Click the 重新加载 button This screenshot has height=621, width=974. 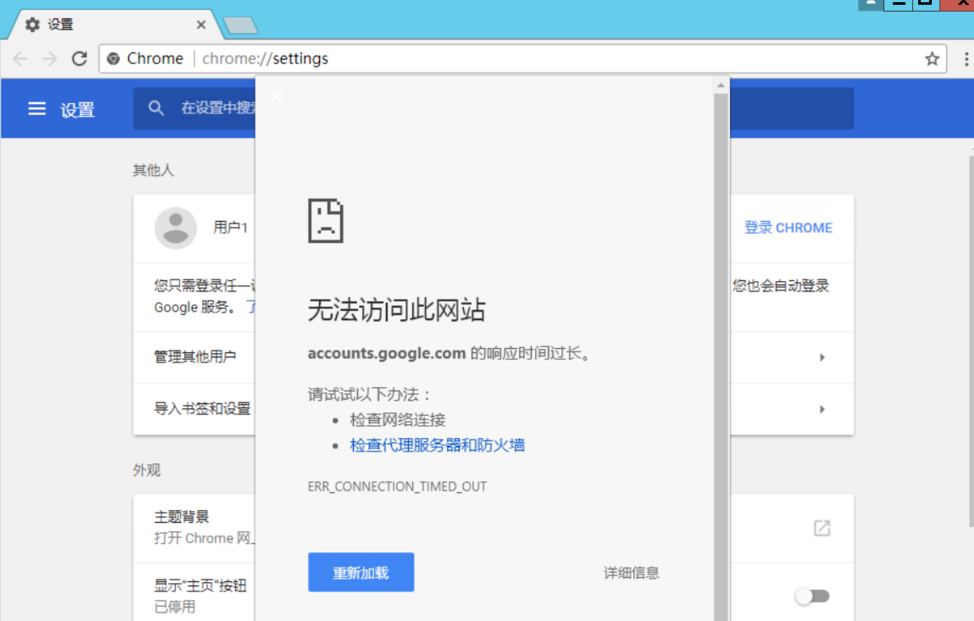point(361,572)
